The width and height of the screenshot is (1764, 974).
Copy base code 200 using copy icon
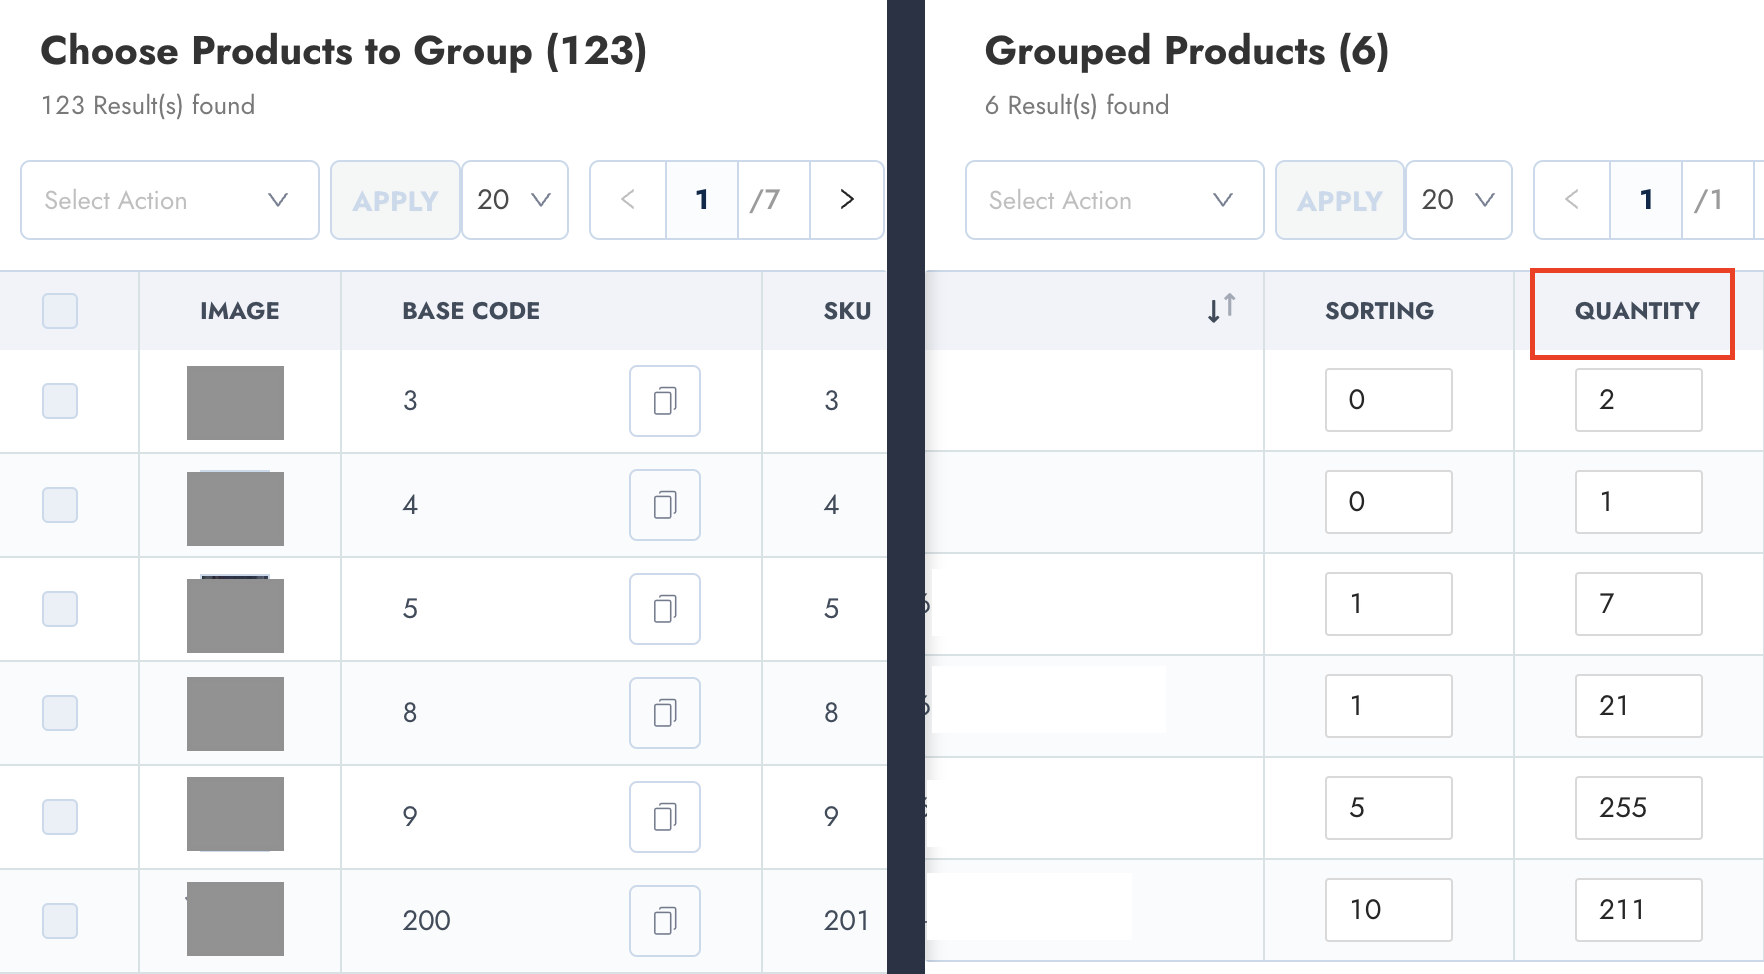664,920
